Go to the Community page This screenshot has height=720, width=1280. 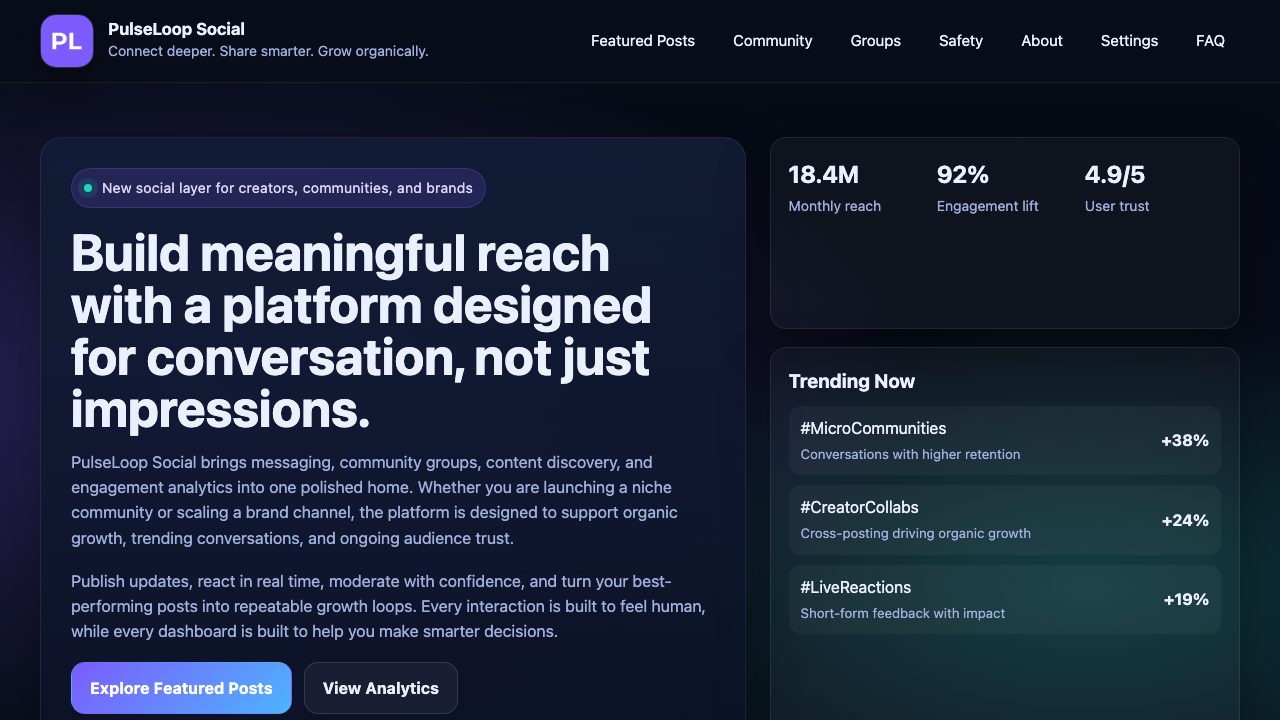click(772, 41)
